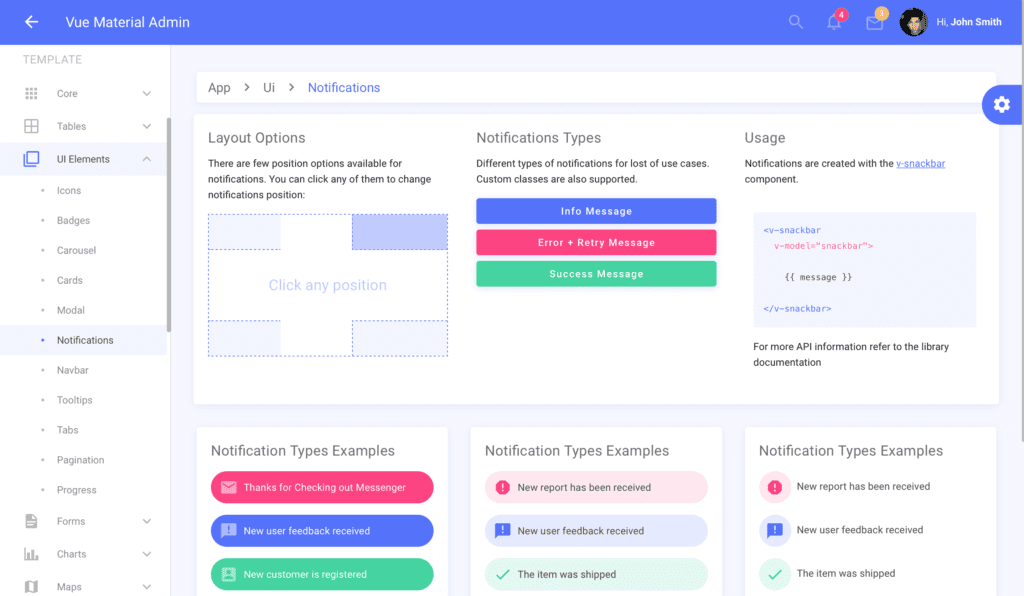Screen dimensions: 1024x596
Task: Open the Progress sidebar item
Action: (84, 490)
